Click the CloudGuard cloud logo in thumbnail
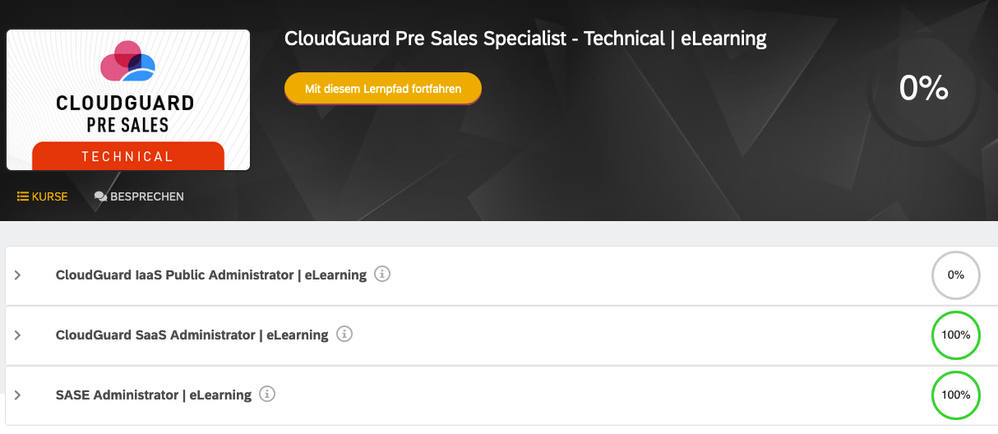 tap(128, 61)
